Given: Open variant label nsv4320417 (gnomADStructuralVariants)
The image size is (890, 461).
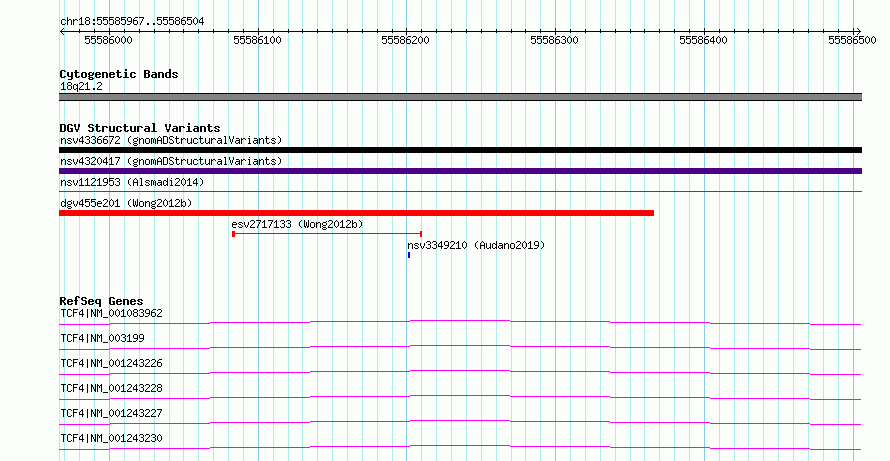Looking at the screenshot, I should coord(171,161).
